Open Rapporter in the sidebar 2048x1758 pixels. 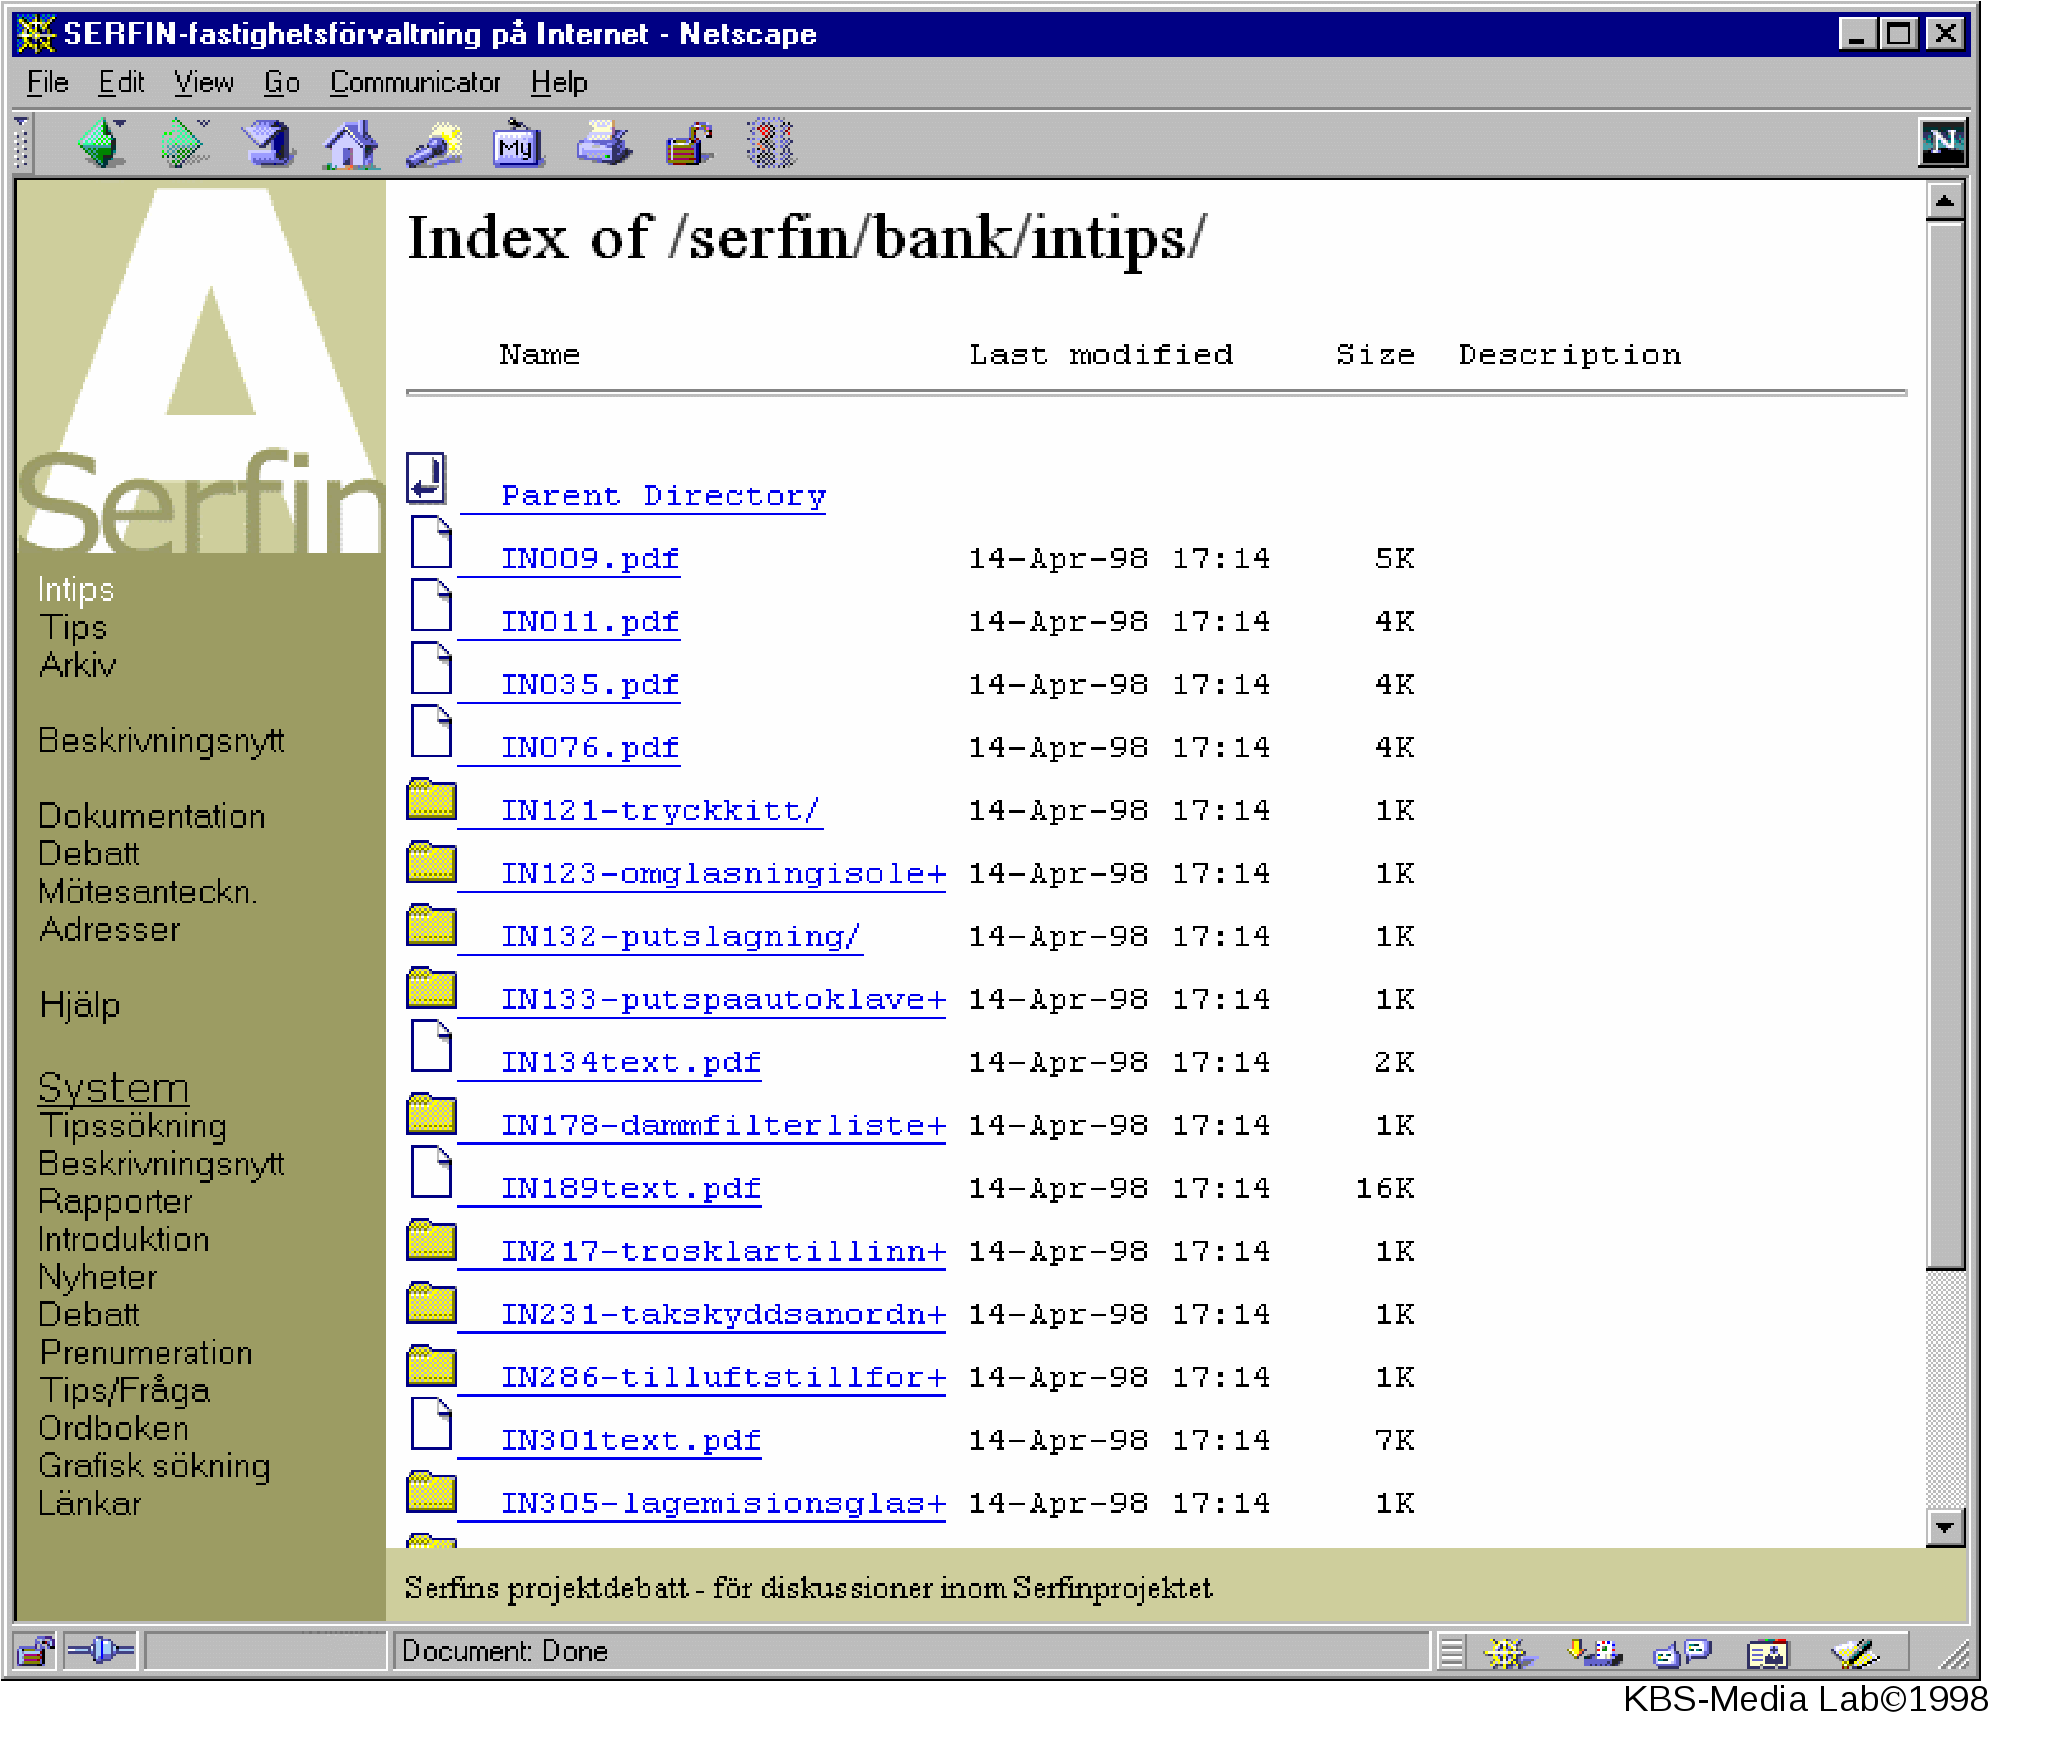[115, 1202]
